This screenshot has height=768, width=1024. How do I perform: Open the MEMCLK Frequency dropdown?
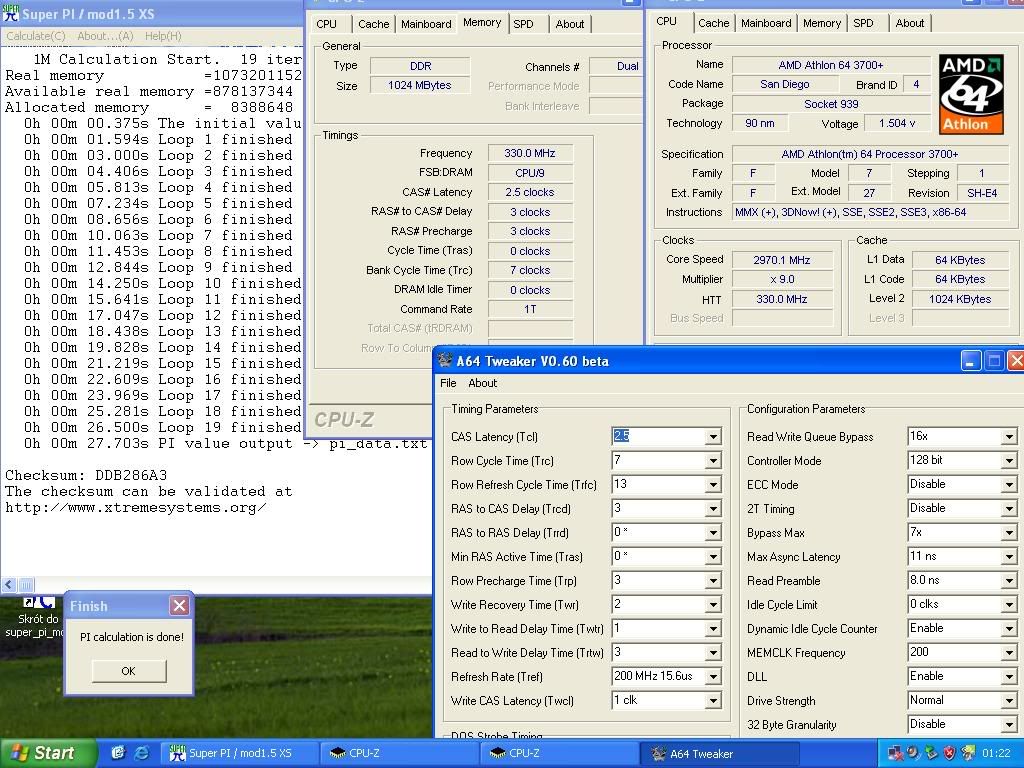click(1009, 652)
